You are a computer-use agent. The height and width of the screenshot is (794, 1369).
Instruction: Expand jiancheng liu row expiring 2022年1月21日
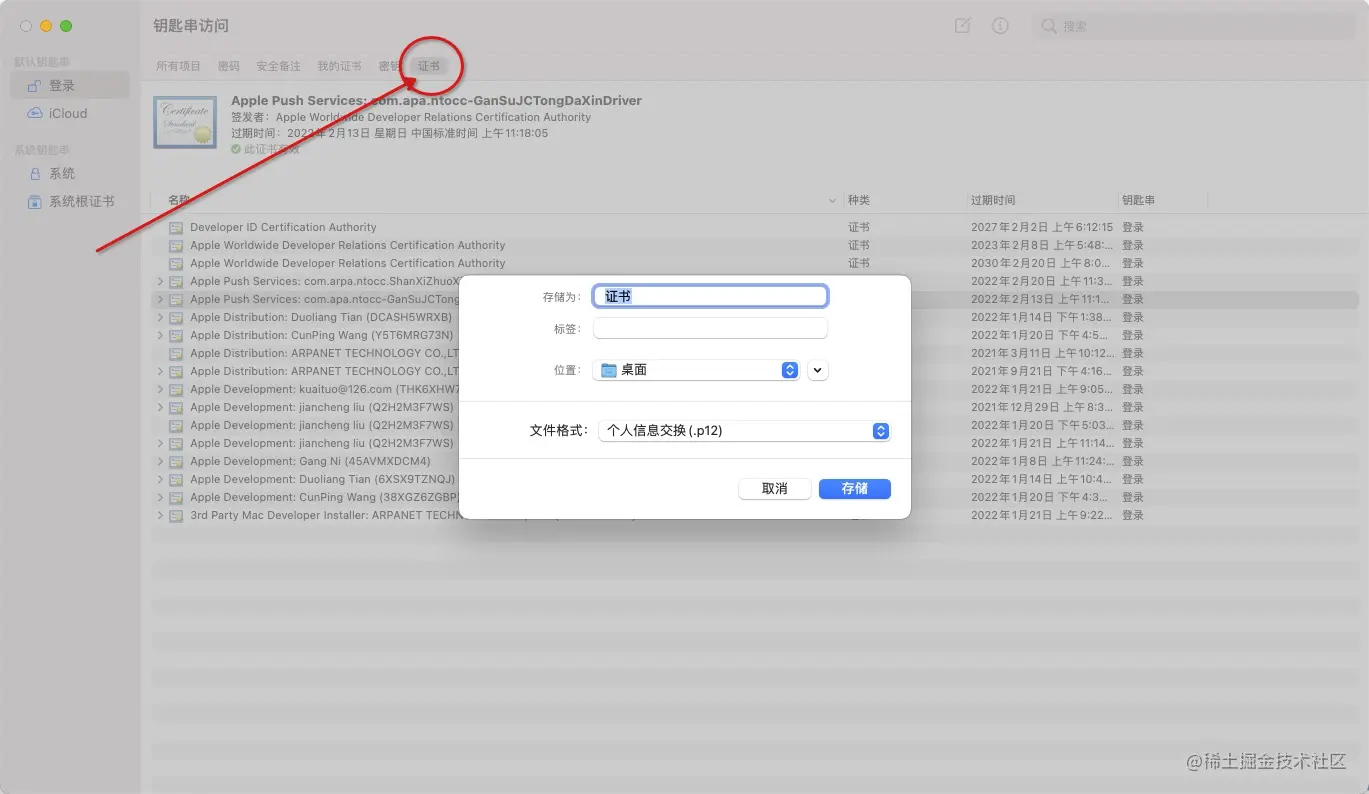160,443
